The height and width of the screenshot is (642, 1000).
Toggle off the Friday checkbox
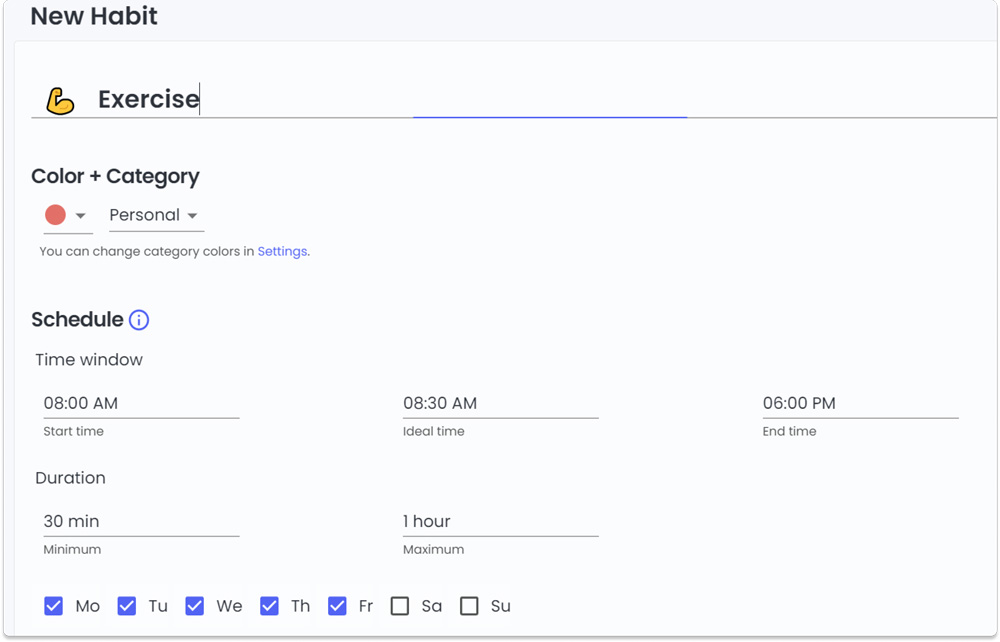(x=337, y=606)
